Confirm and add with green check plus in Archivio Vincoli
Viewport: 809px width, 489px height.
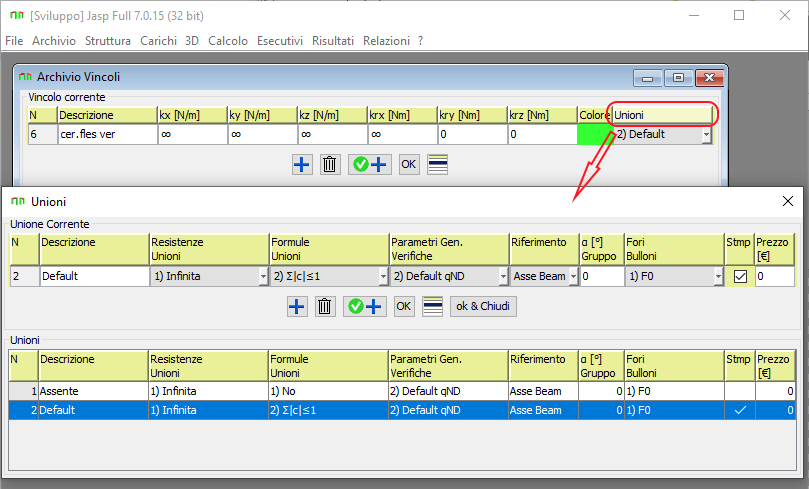click(369, 165)
